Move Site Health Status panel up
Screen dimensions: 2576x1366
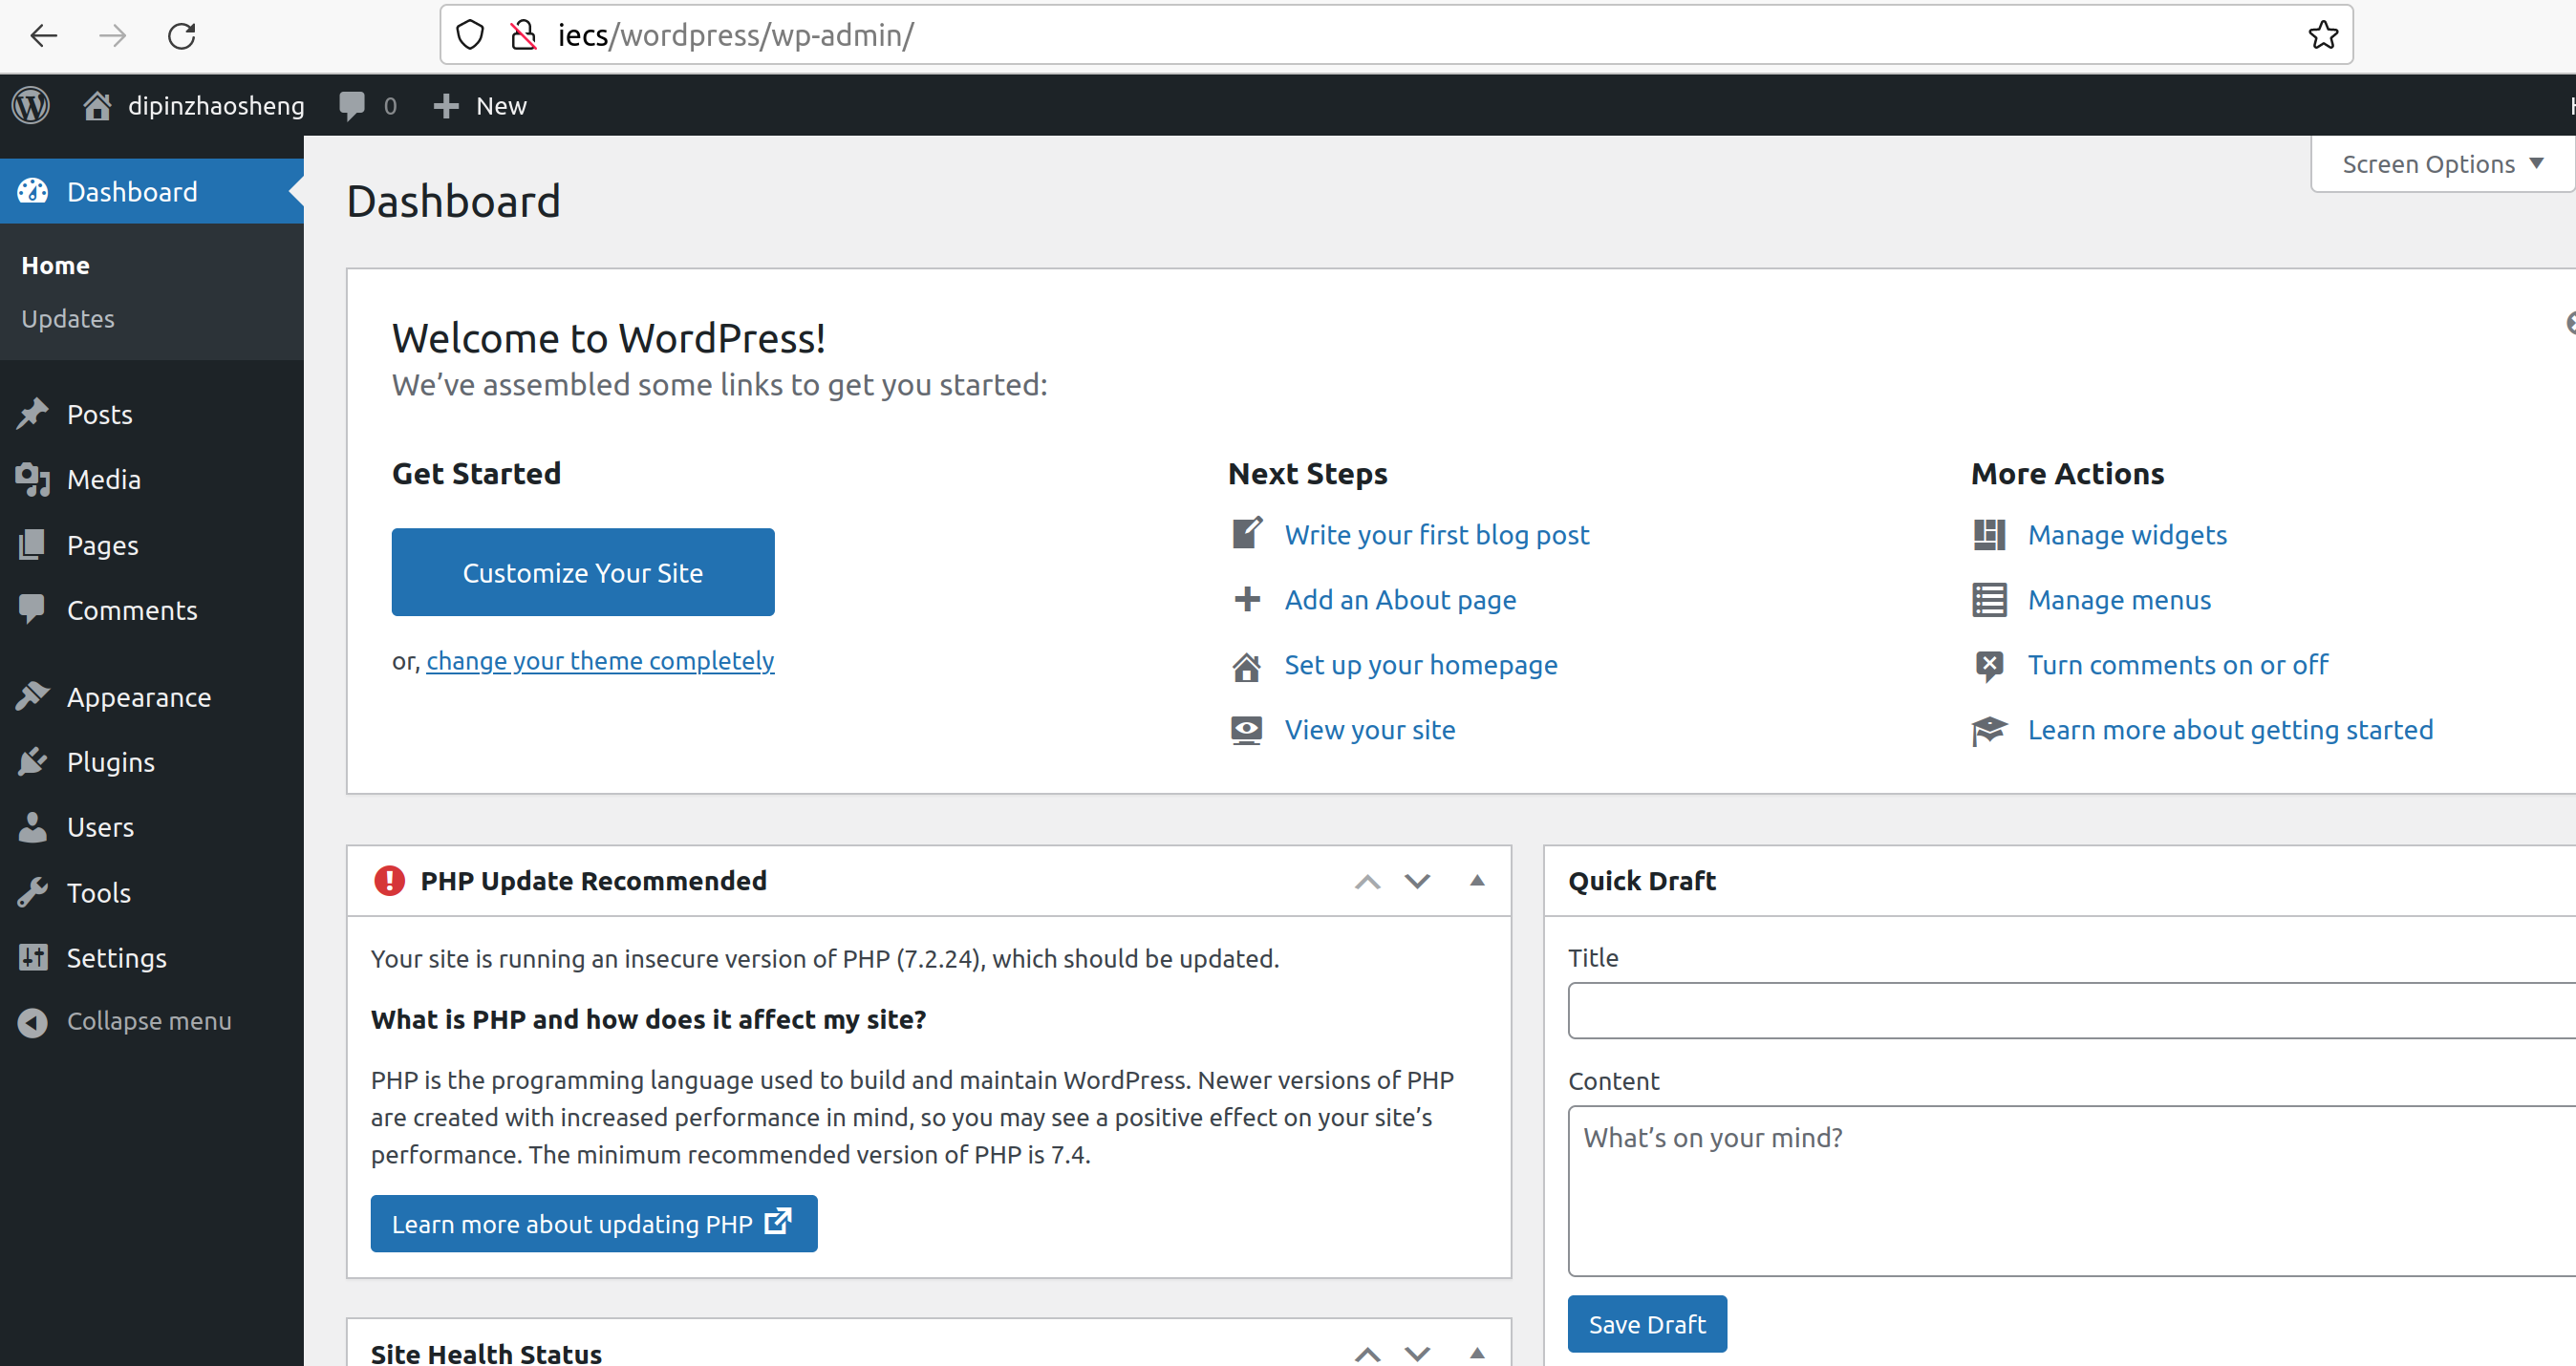point(1367,1354)
